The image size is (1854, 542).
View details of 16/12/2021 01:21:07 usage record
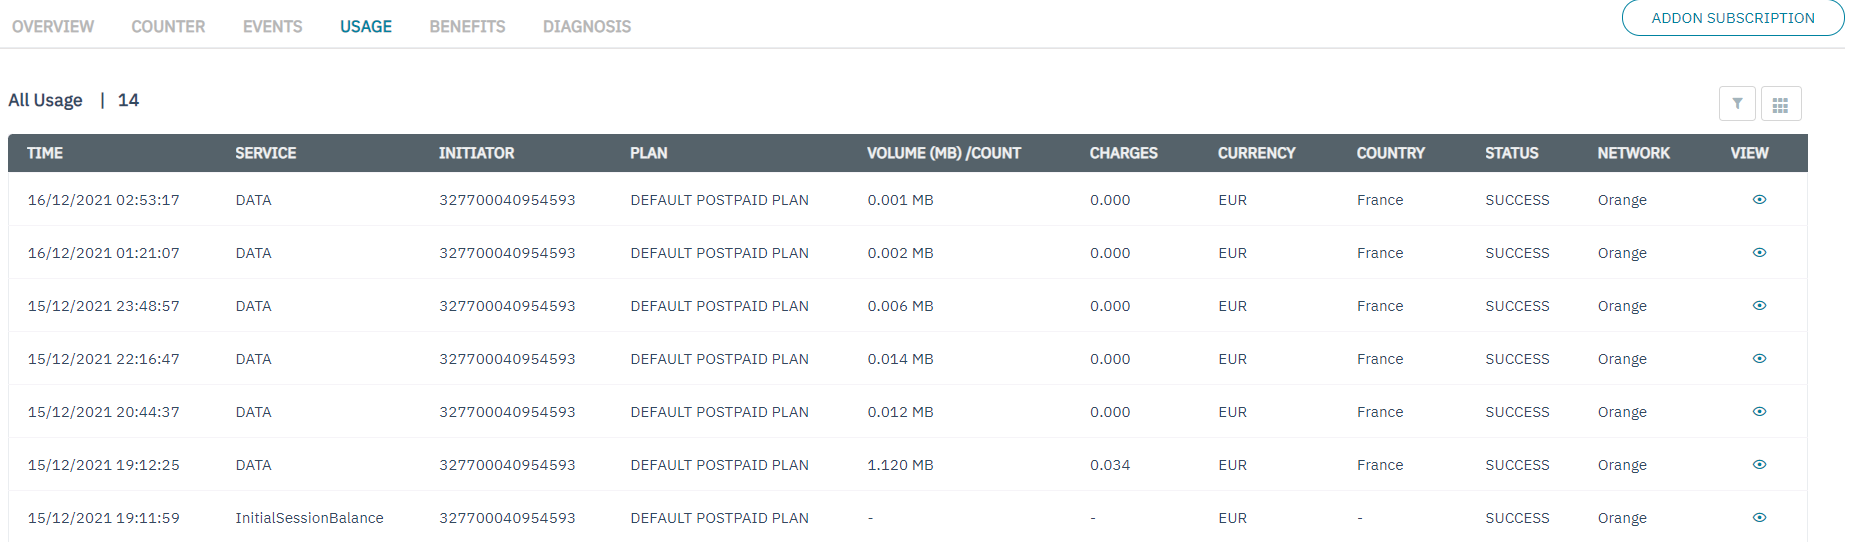pyautogui.click(x=1759, y=253)
